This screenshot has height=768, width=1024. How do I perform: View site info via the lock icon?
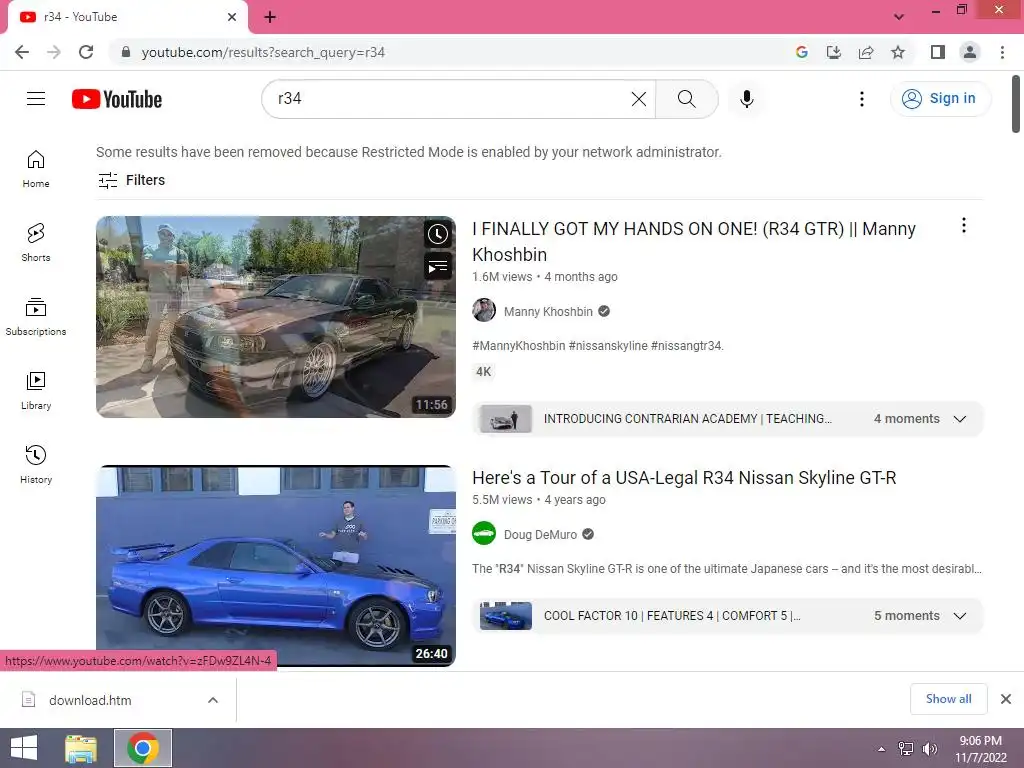coord(126,52)
